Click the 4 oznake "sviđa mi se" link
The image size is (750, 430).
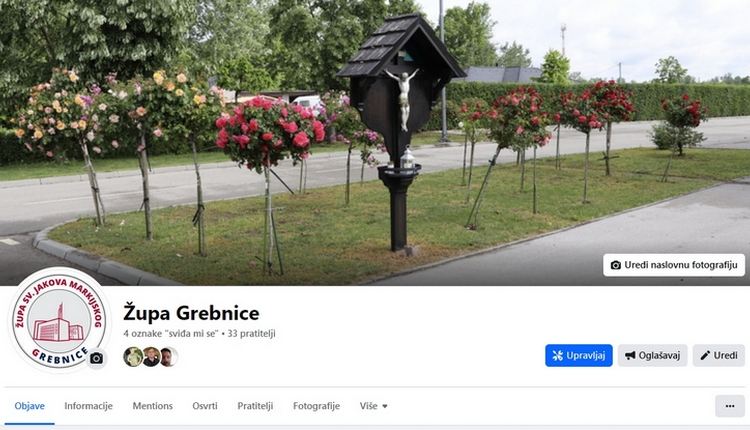(x=171, y=333)
